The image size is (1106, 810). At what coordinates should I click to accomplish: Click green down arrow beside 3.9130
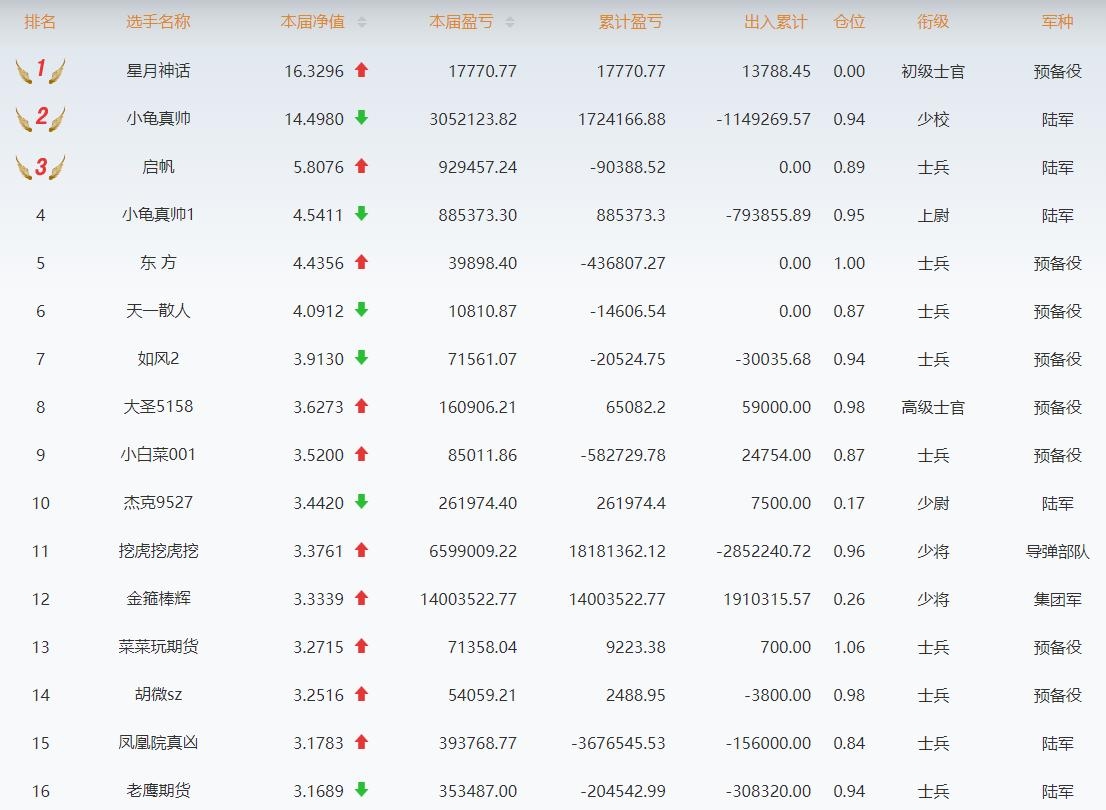coord(362,358)
